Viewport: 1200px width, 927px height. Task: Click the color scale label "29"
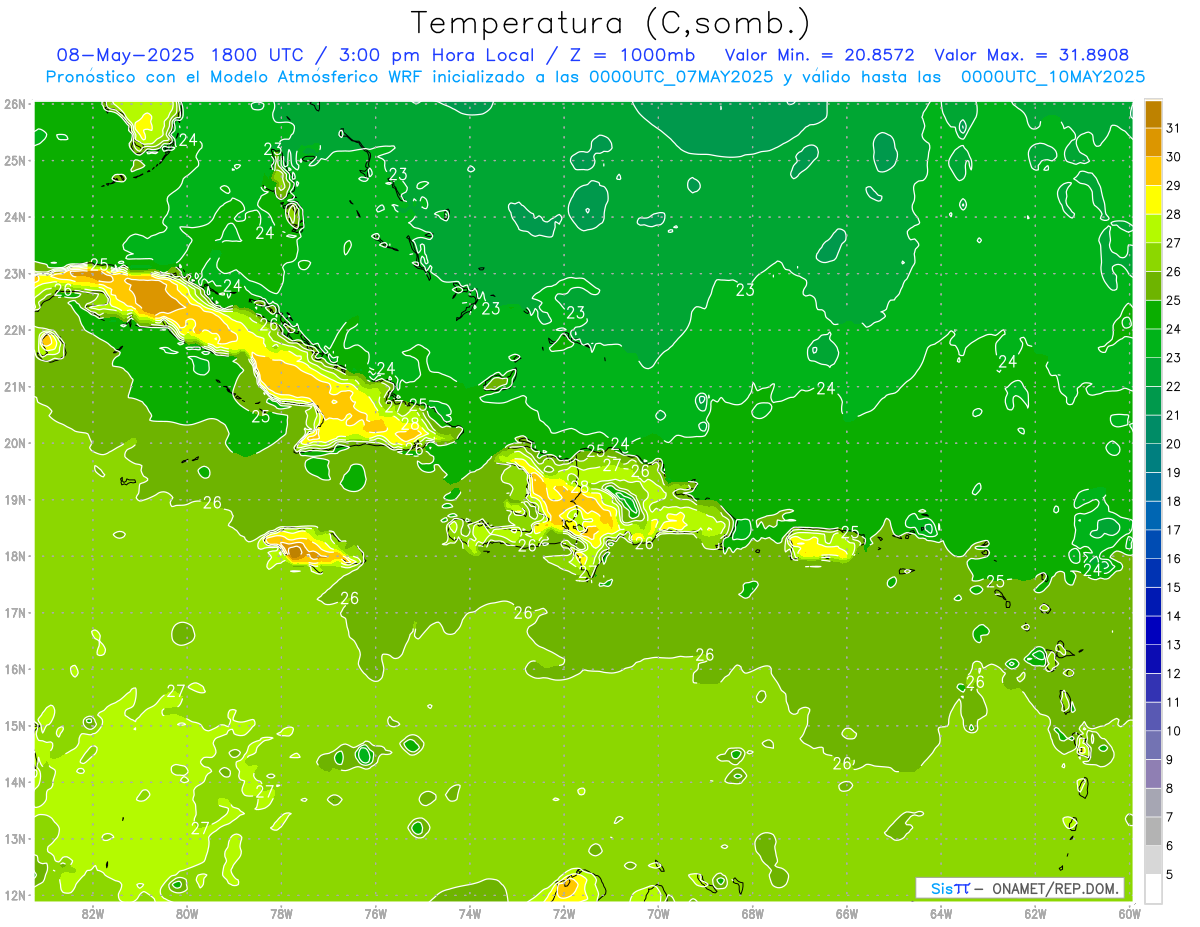1173,186
